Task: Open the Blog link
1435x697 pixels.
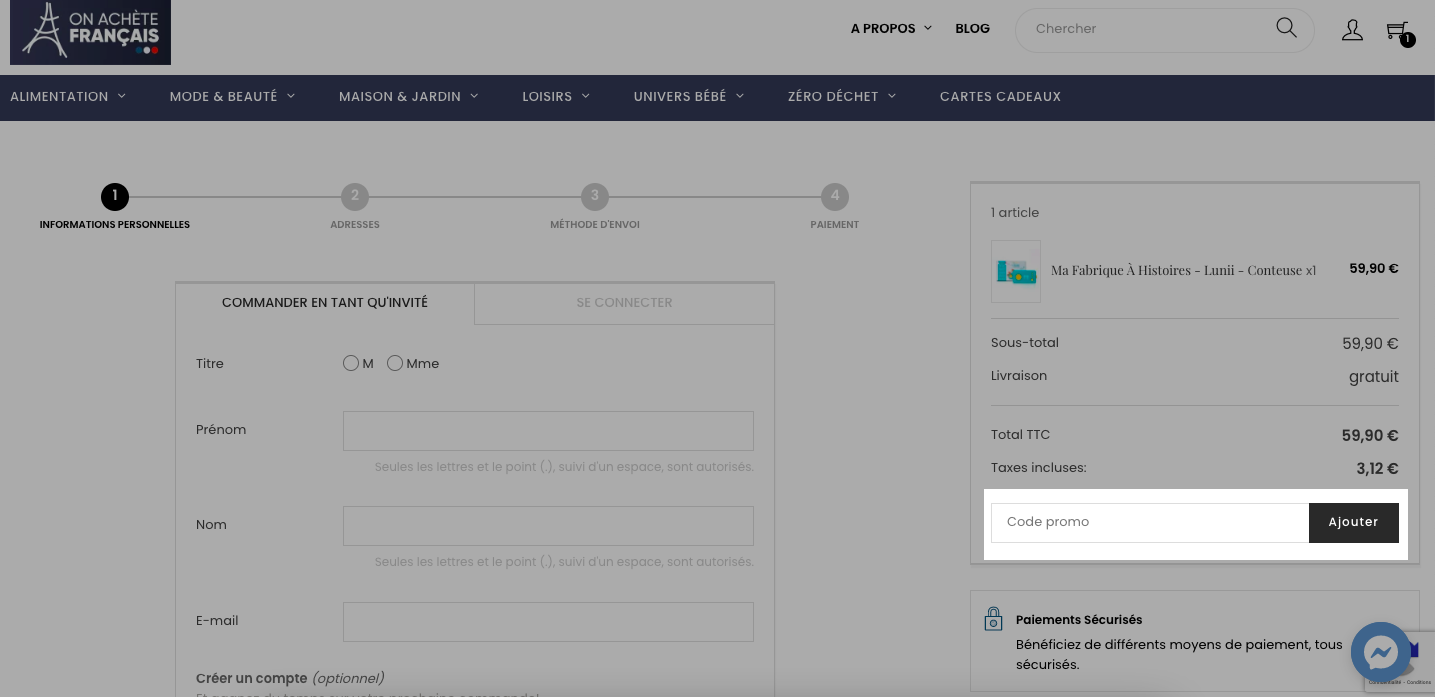Action: pyautogui.click(x=972, y=29)
